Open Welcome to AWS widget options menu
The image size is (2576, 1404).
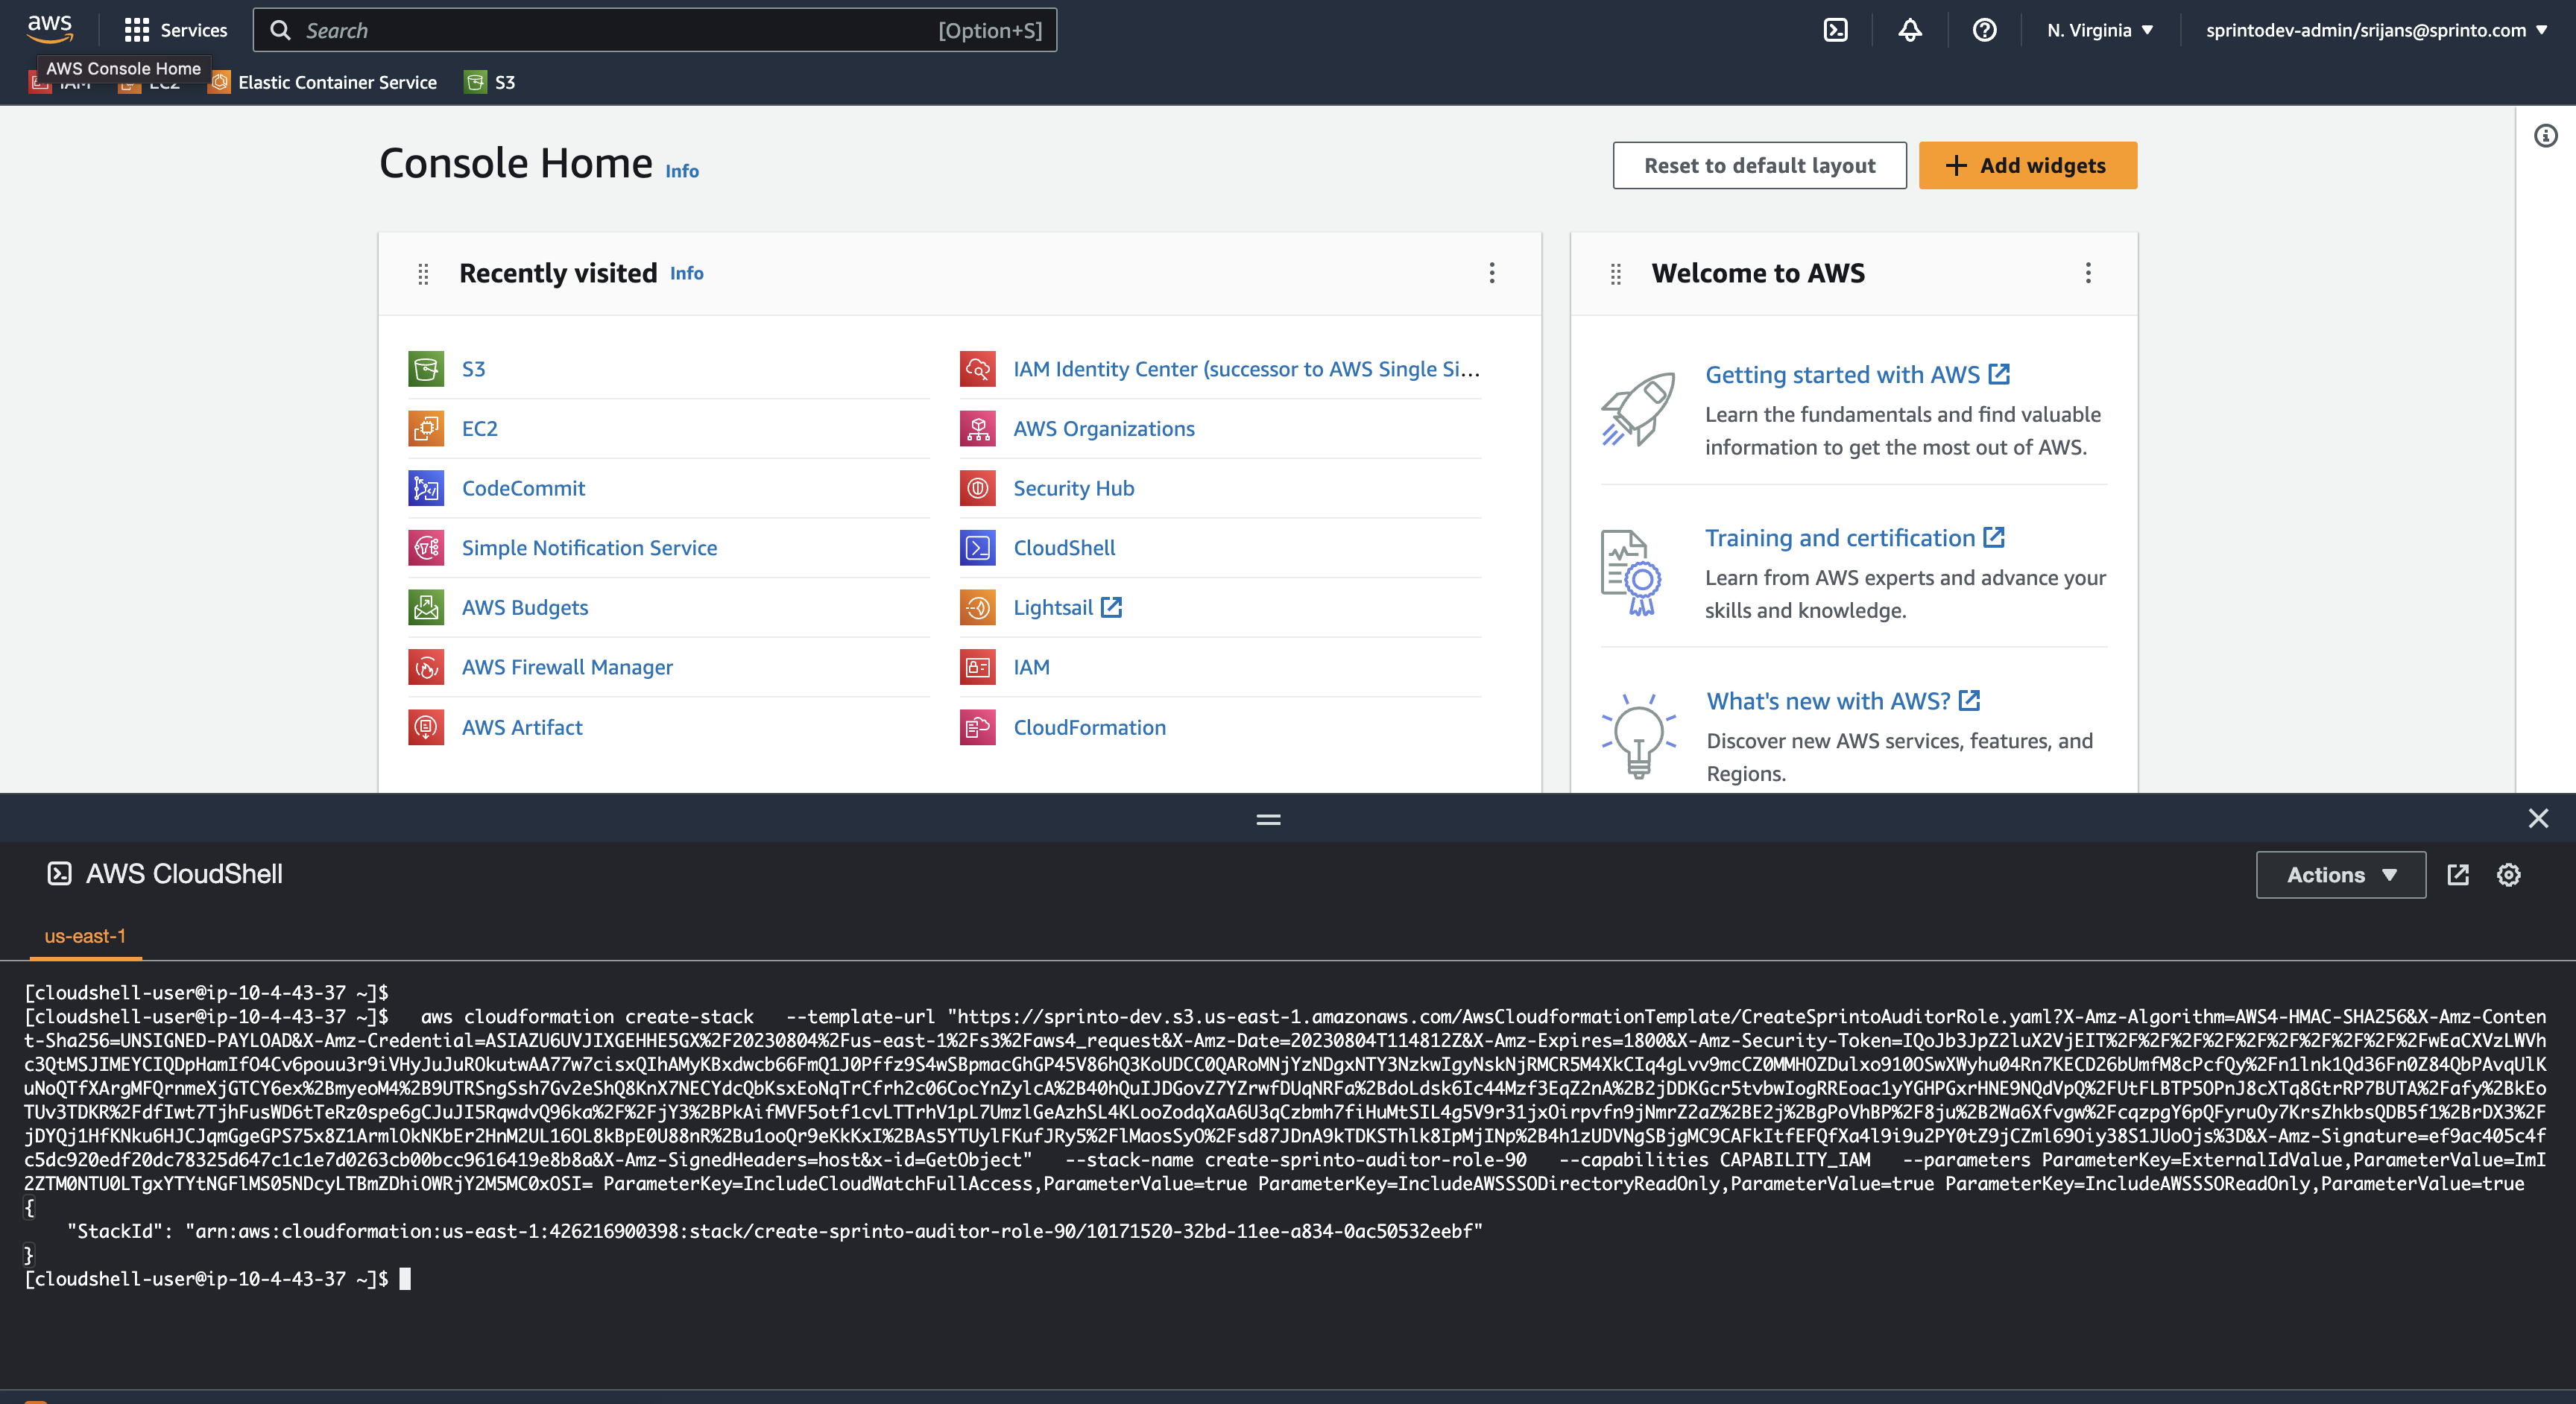pyautogui.click(x=2087, y=273)
